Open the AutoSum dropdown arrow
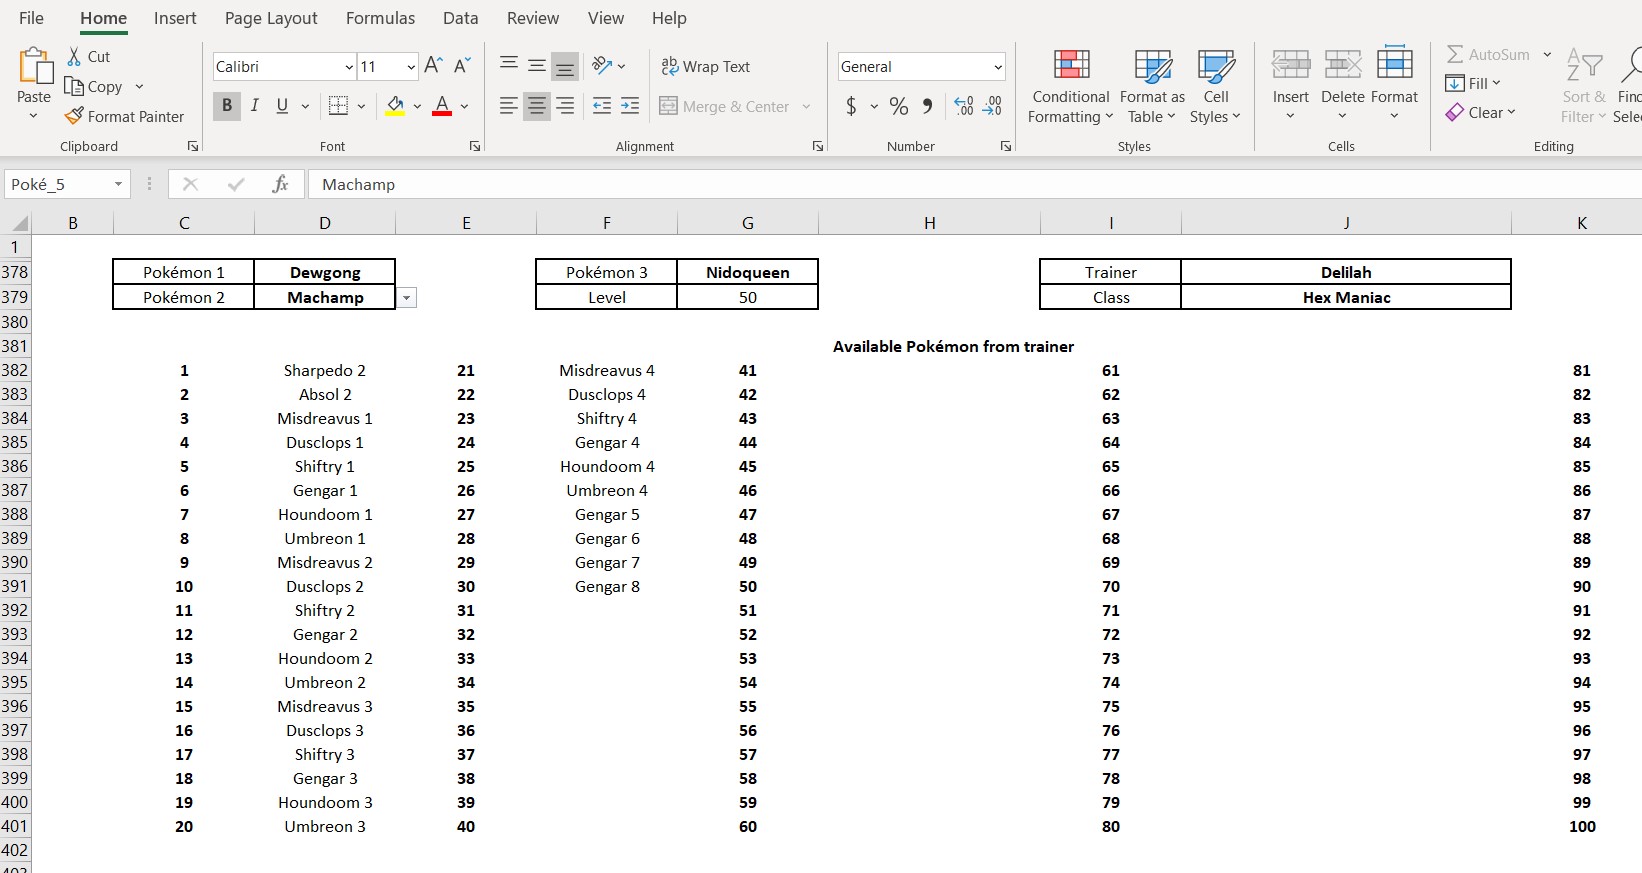The width and height of the screenshot is (1642, 873). tap(1547, 54)
